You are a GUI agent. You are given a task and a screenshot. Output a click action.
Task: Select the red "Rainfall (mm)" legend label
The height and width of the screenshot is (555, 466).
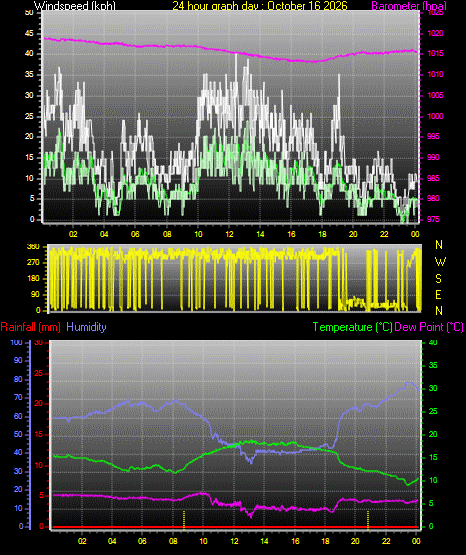point(30,327)
